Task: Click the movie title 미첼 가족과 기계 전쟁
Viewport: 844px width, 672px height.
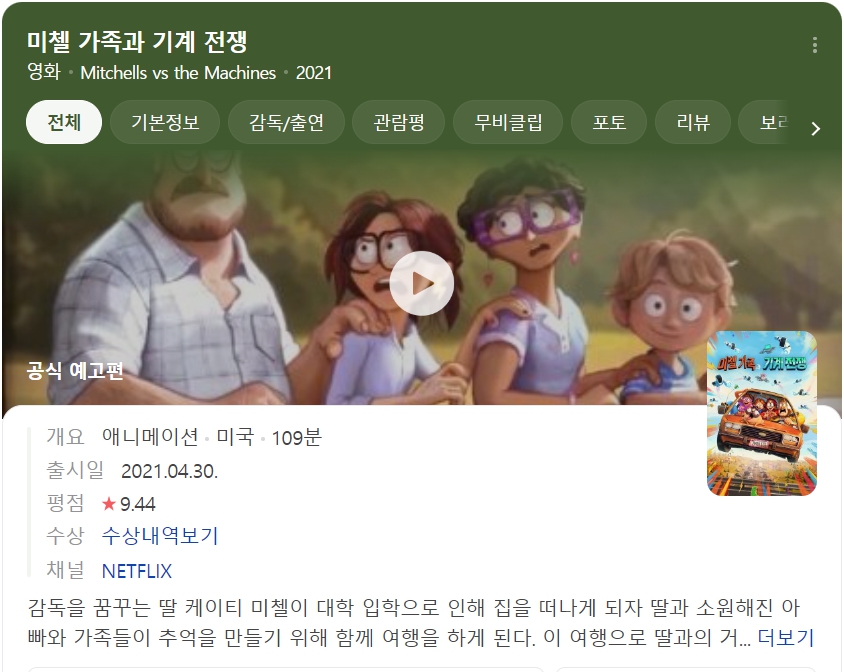Action: click(x=137, y=41)
